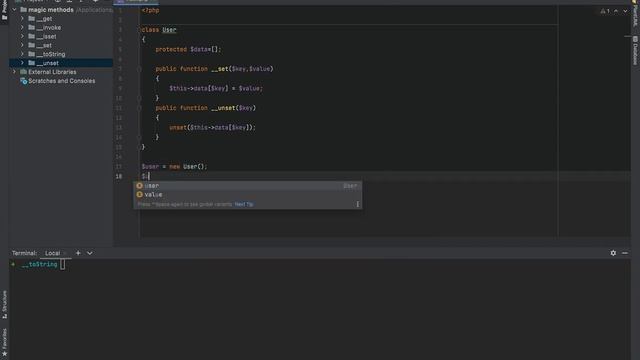
Task: Open the Favorites tool window tab
Action: (x=4, y=342)
